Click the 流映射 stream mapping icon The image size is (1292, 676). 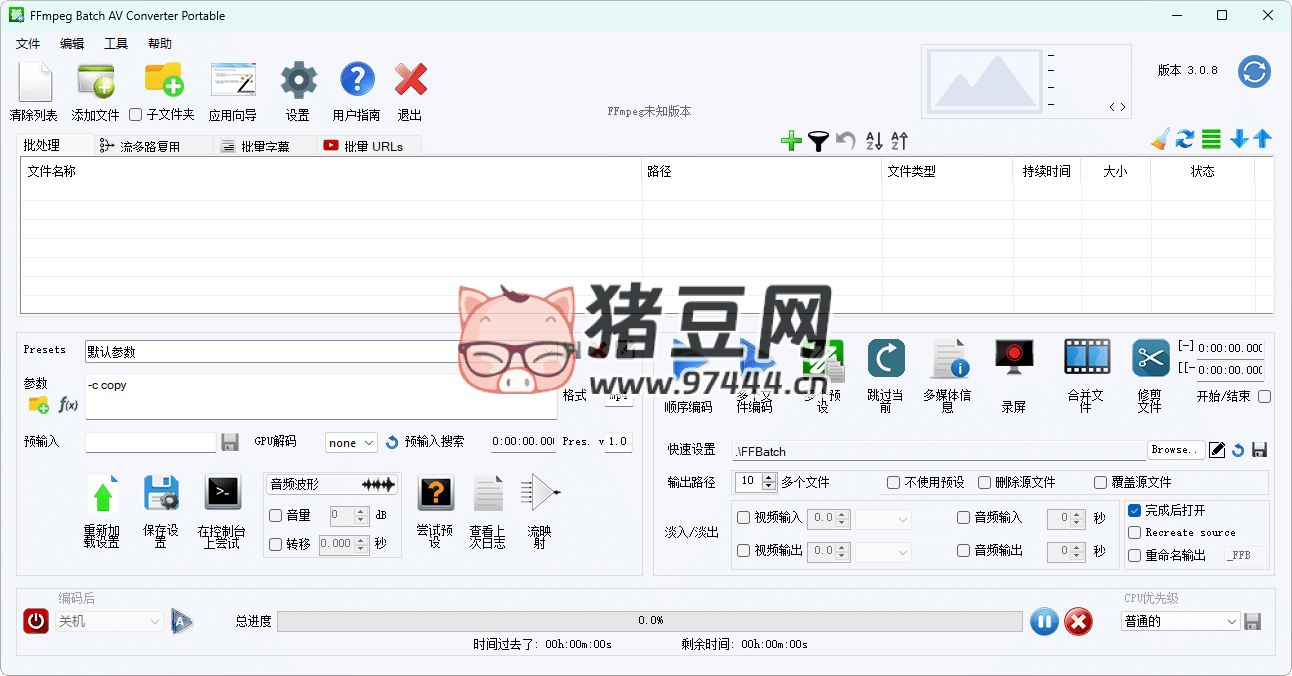(x=540, y=493)
